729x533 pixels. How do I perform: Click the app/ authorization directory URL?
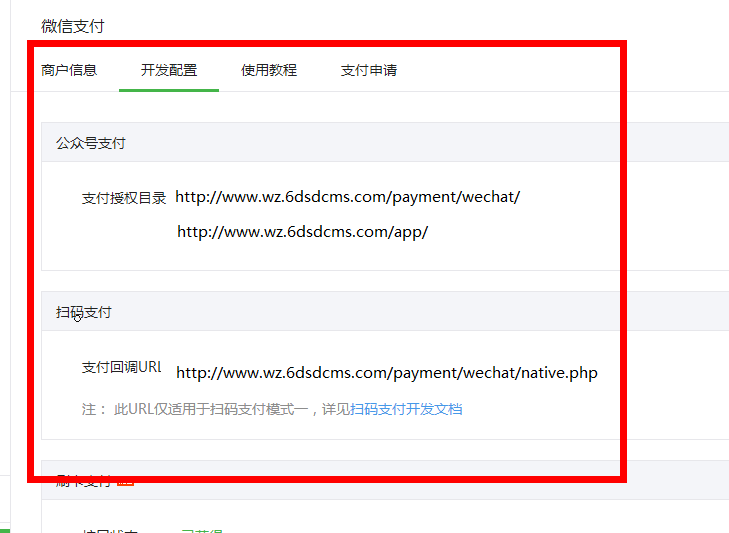[302, 232]
